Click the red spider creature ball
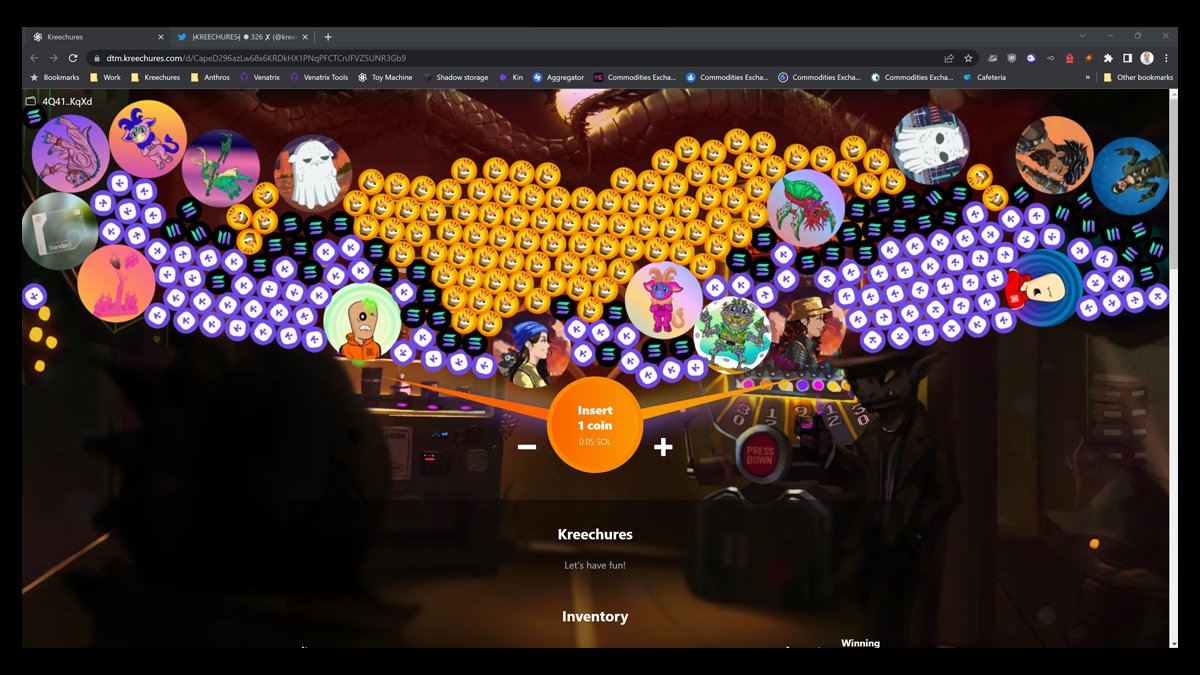The width and height of the screenshot is (1200, 675). click(806, 208)
